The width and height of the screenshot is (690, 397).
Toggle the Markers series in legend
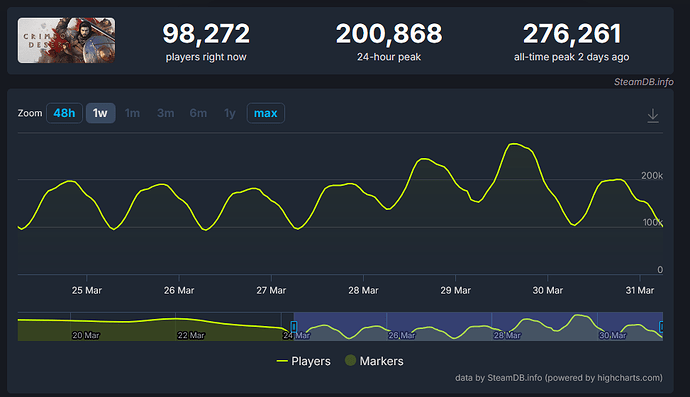[x=374, y=361]
